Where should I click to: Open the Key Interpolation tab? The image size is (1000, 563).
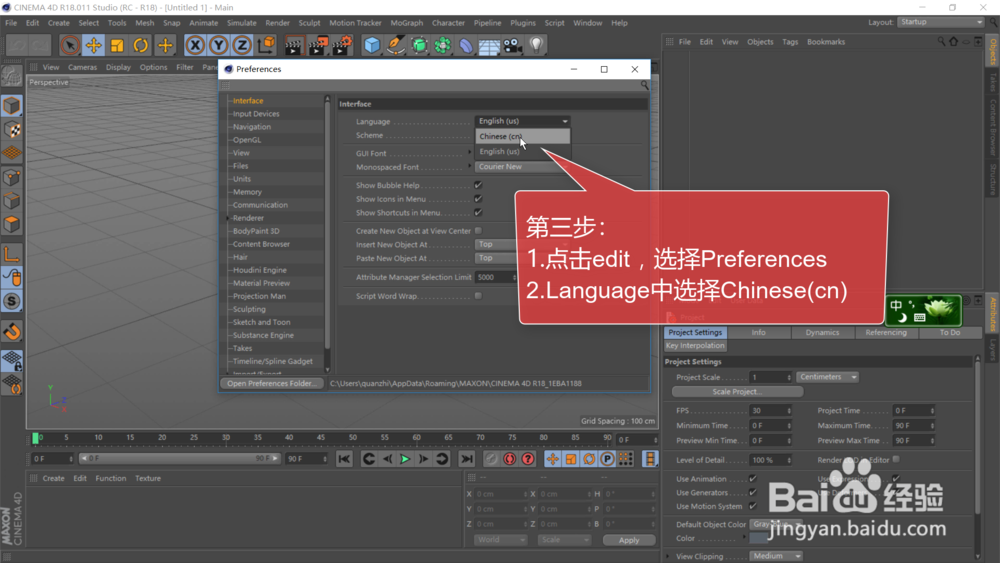(695, 346)
